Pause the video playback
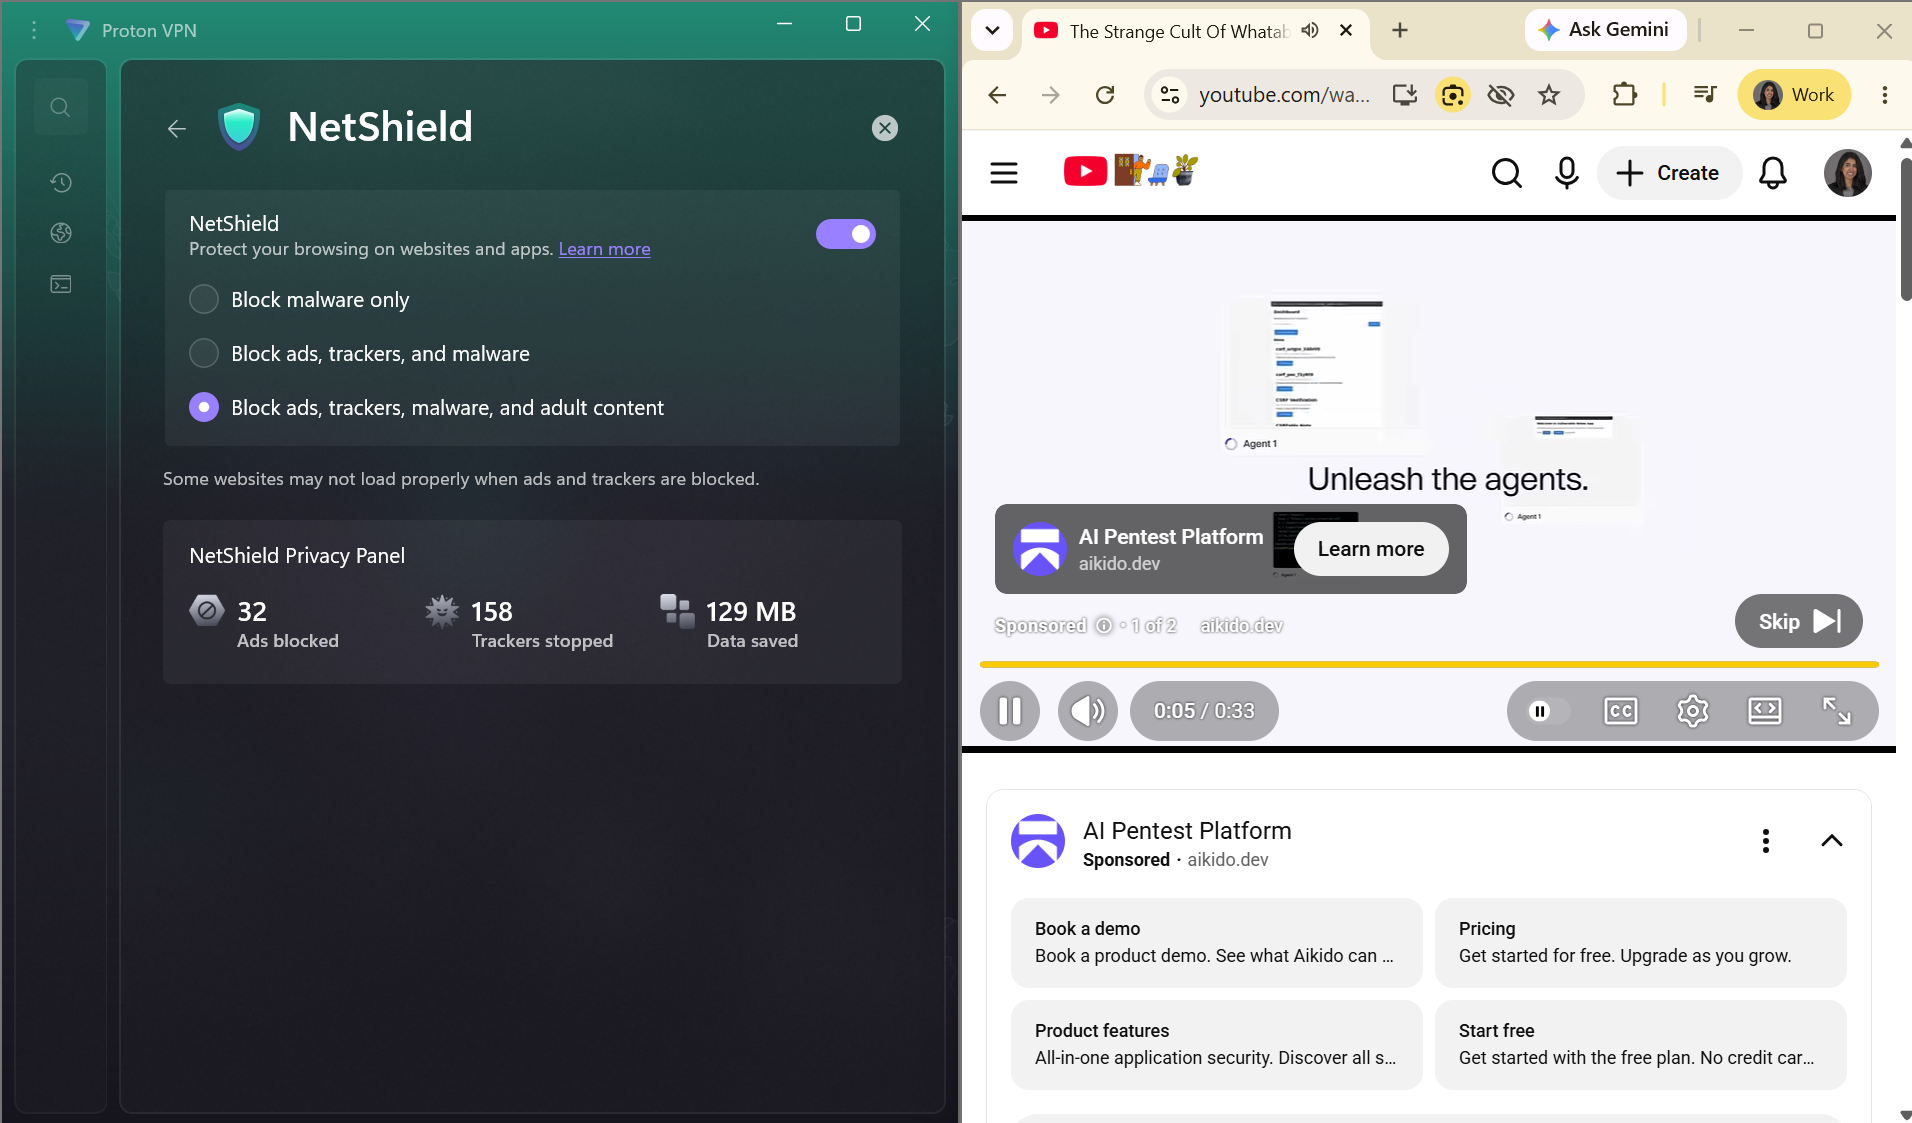 [x=1010, y=711]
